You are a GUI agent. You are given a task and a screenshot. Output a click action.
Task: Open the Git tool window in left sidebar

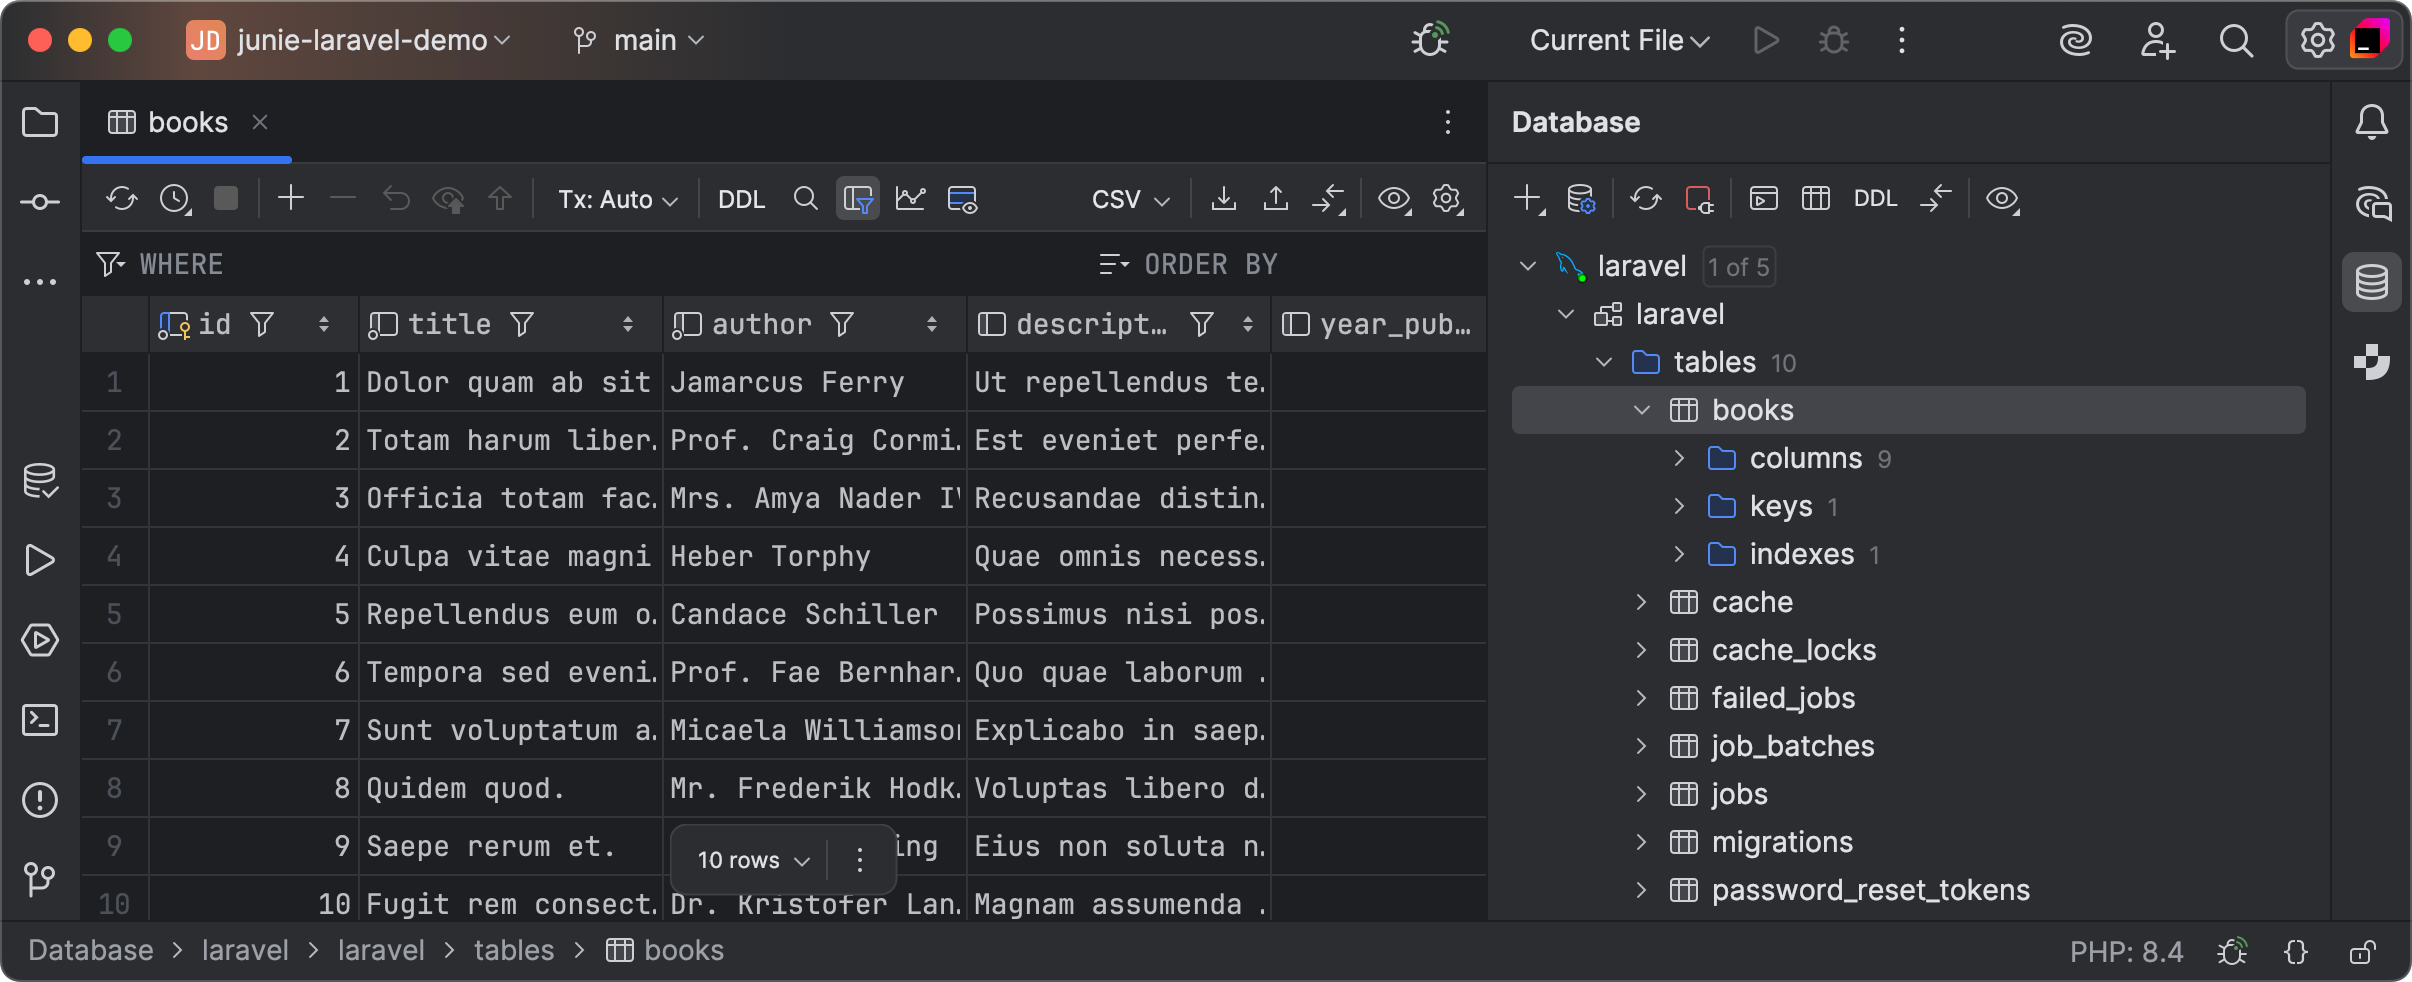point(40,879)
